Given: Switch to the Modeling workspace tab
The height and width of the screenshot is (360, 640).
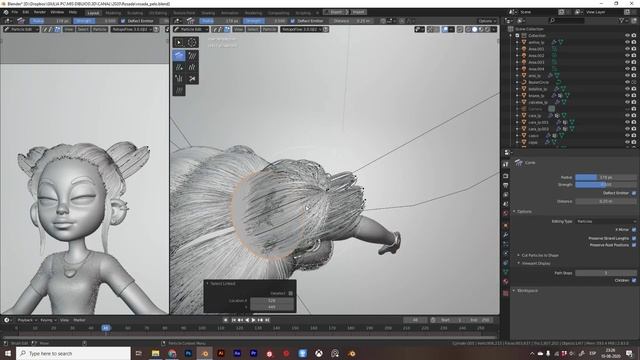Looking at the screenshot, I should point(113,13).
